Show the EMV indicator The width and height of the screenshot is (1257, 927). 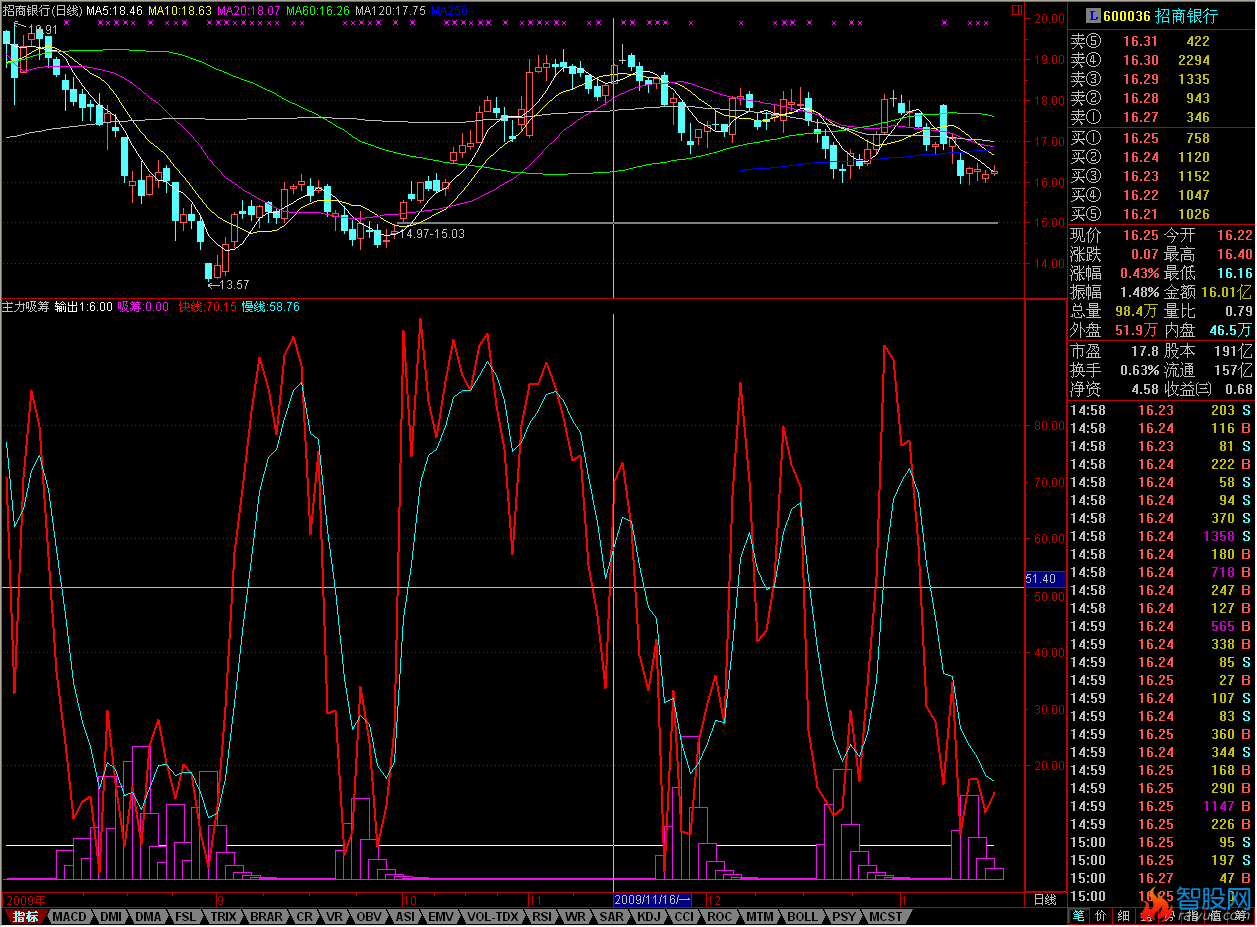[441, 916]
